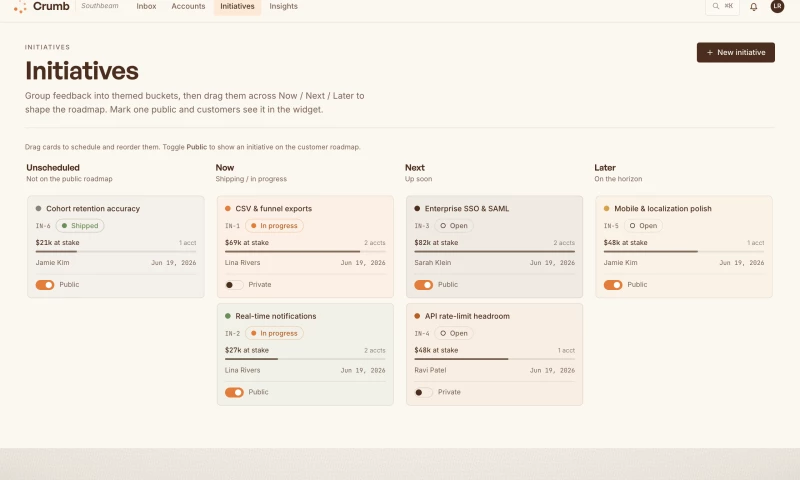Click orange color dot on CSV & funnel exports
Image resolution: width=800 pixels, height=480 pixels.
(228, 209)
